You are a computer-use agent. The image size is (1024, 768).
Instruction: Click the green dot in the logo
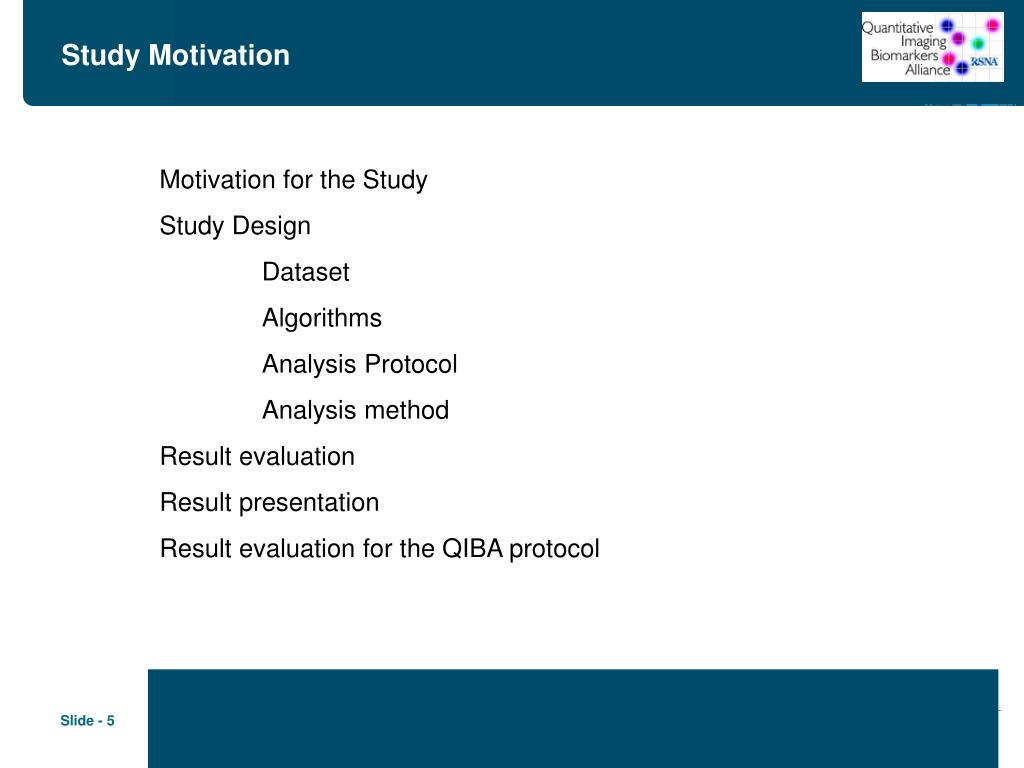coord(978,44)
